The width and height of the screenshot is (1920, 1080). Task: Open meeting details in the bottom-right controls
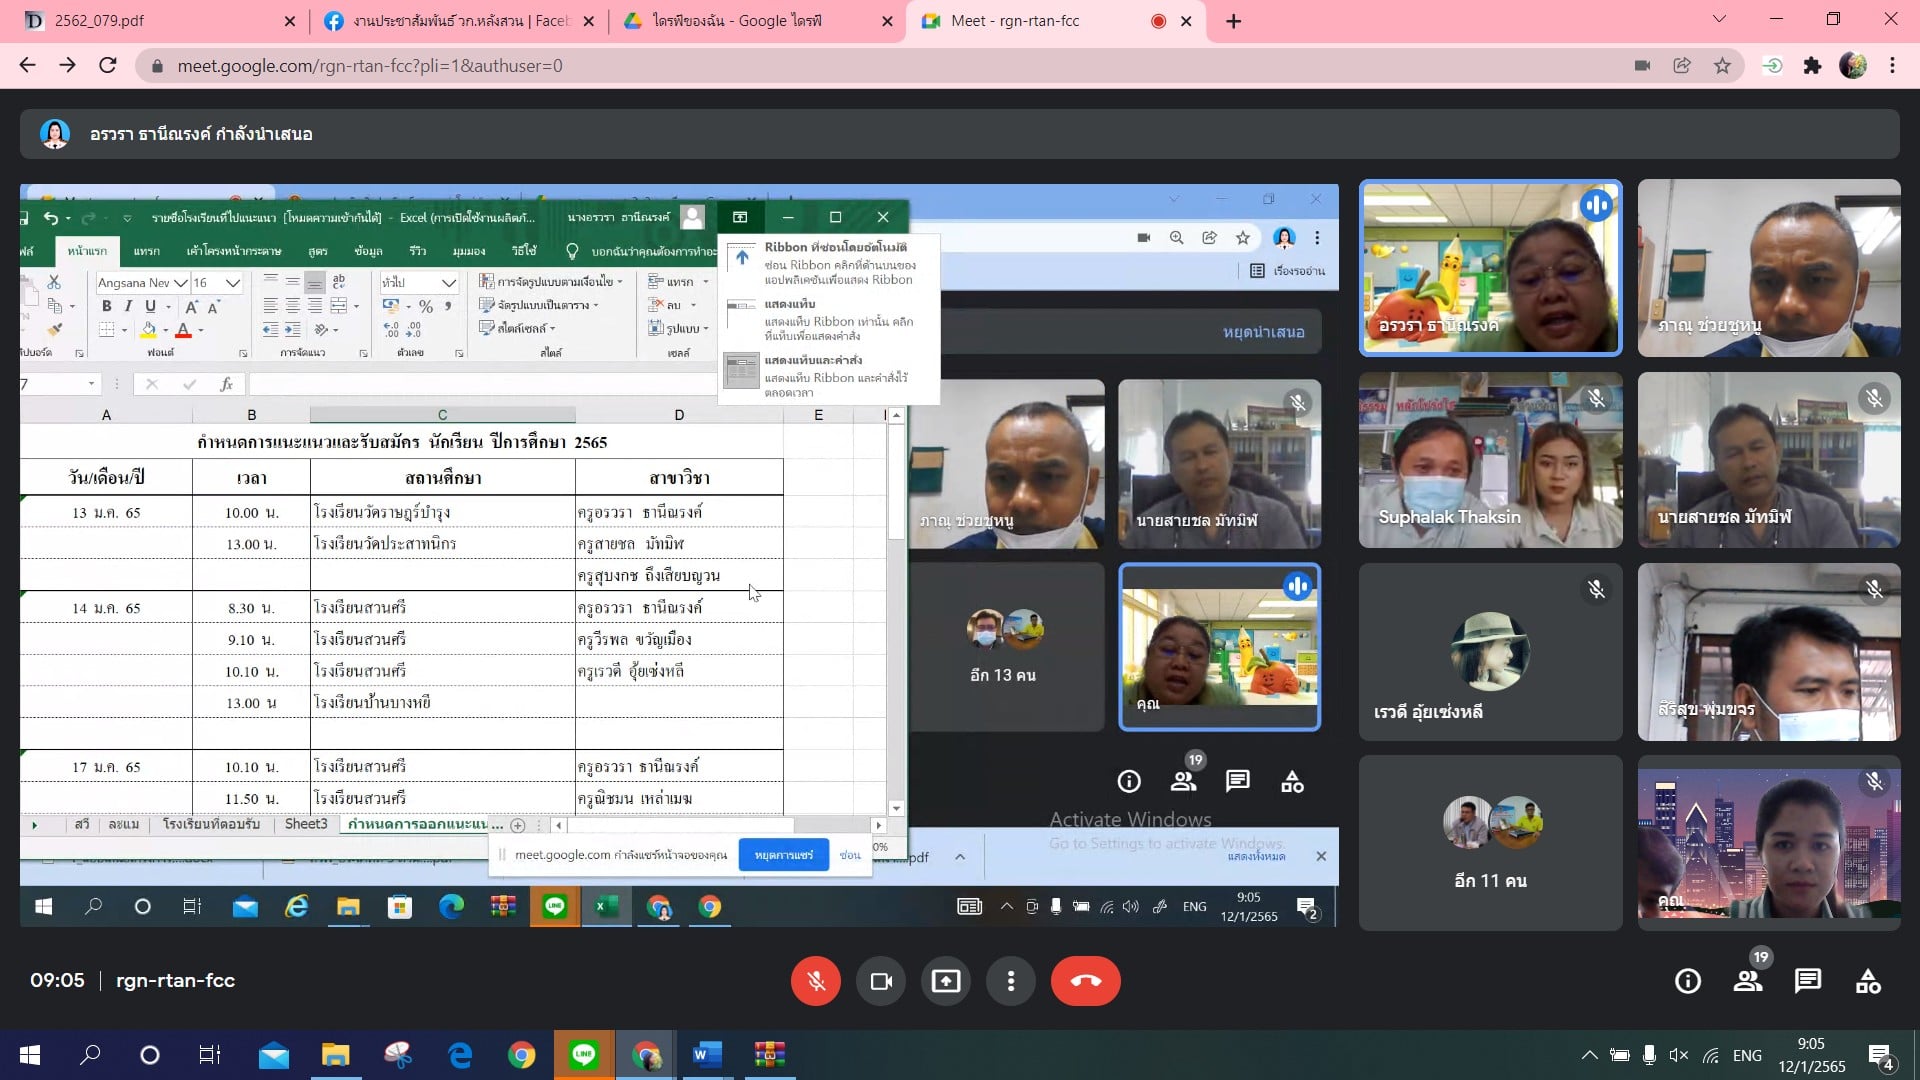pos(1688,981)
